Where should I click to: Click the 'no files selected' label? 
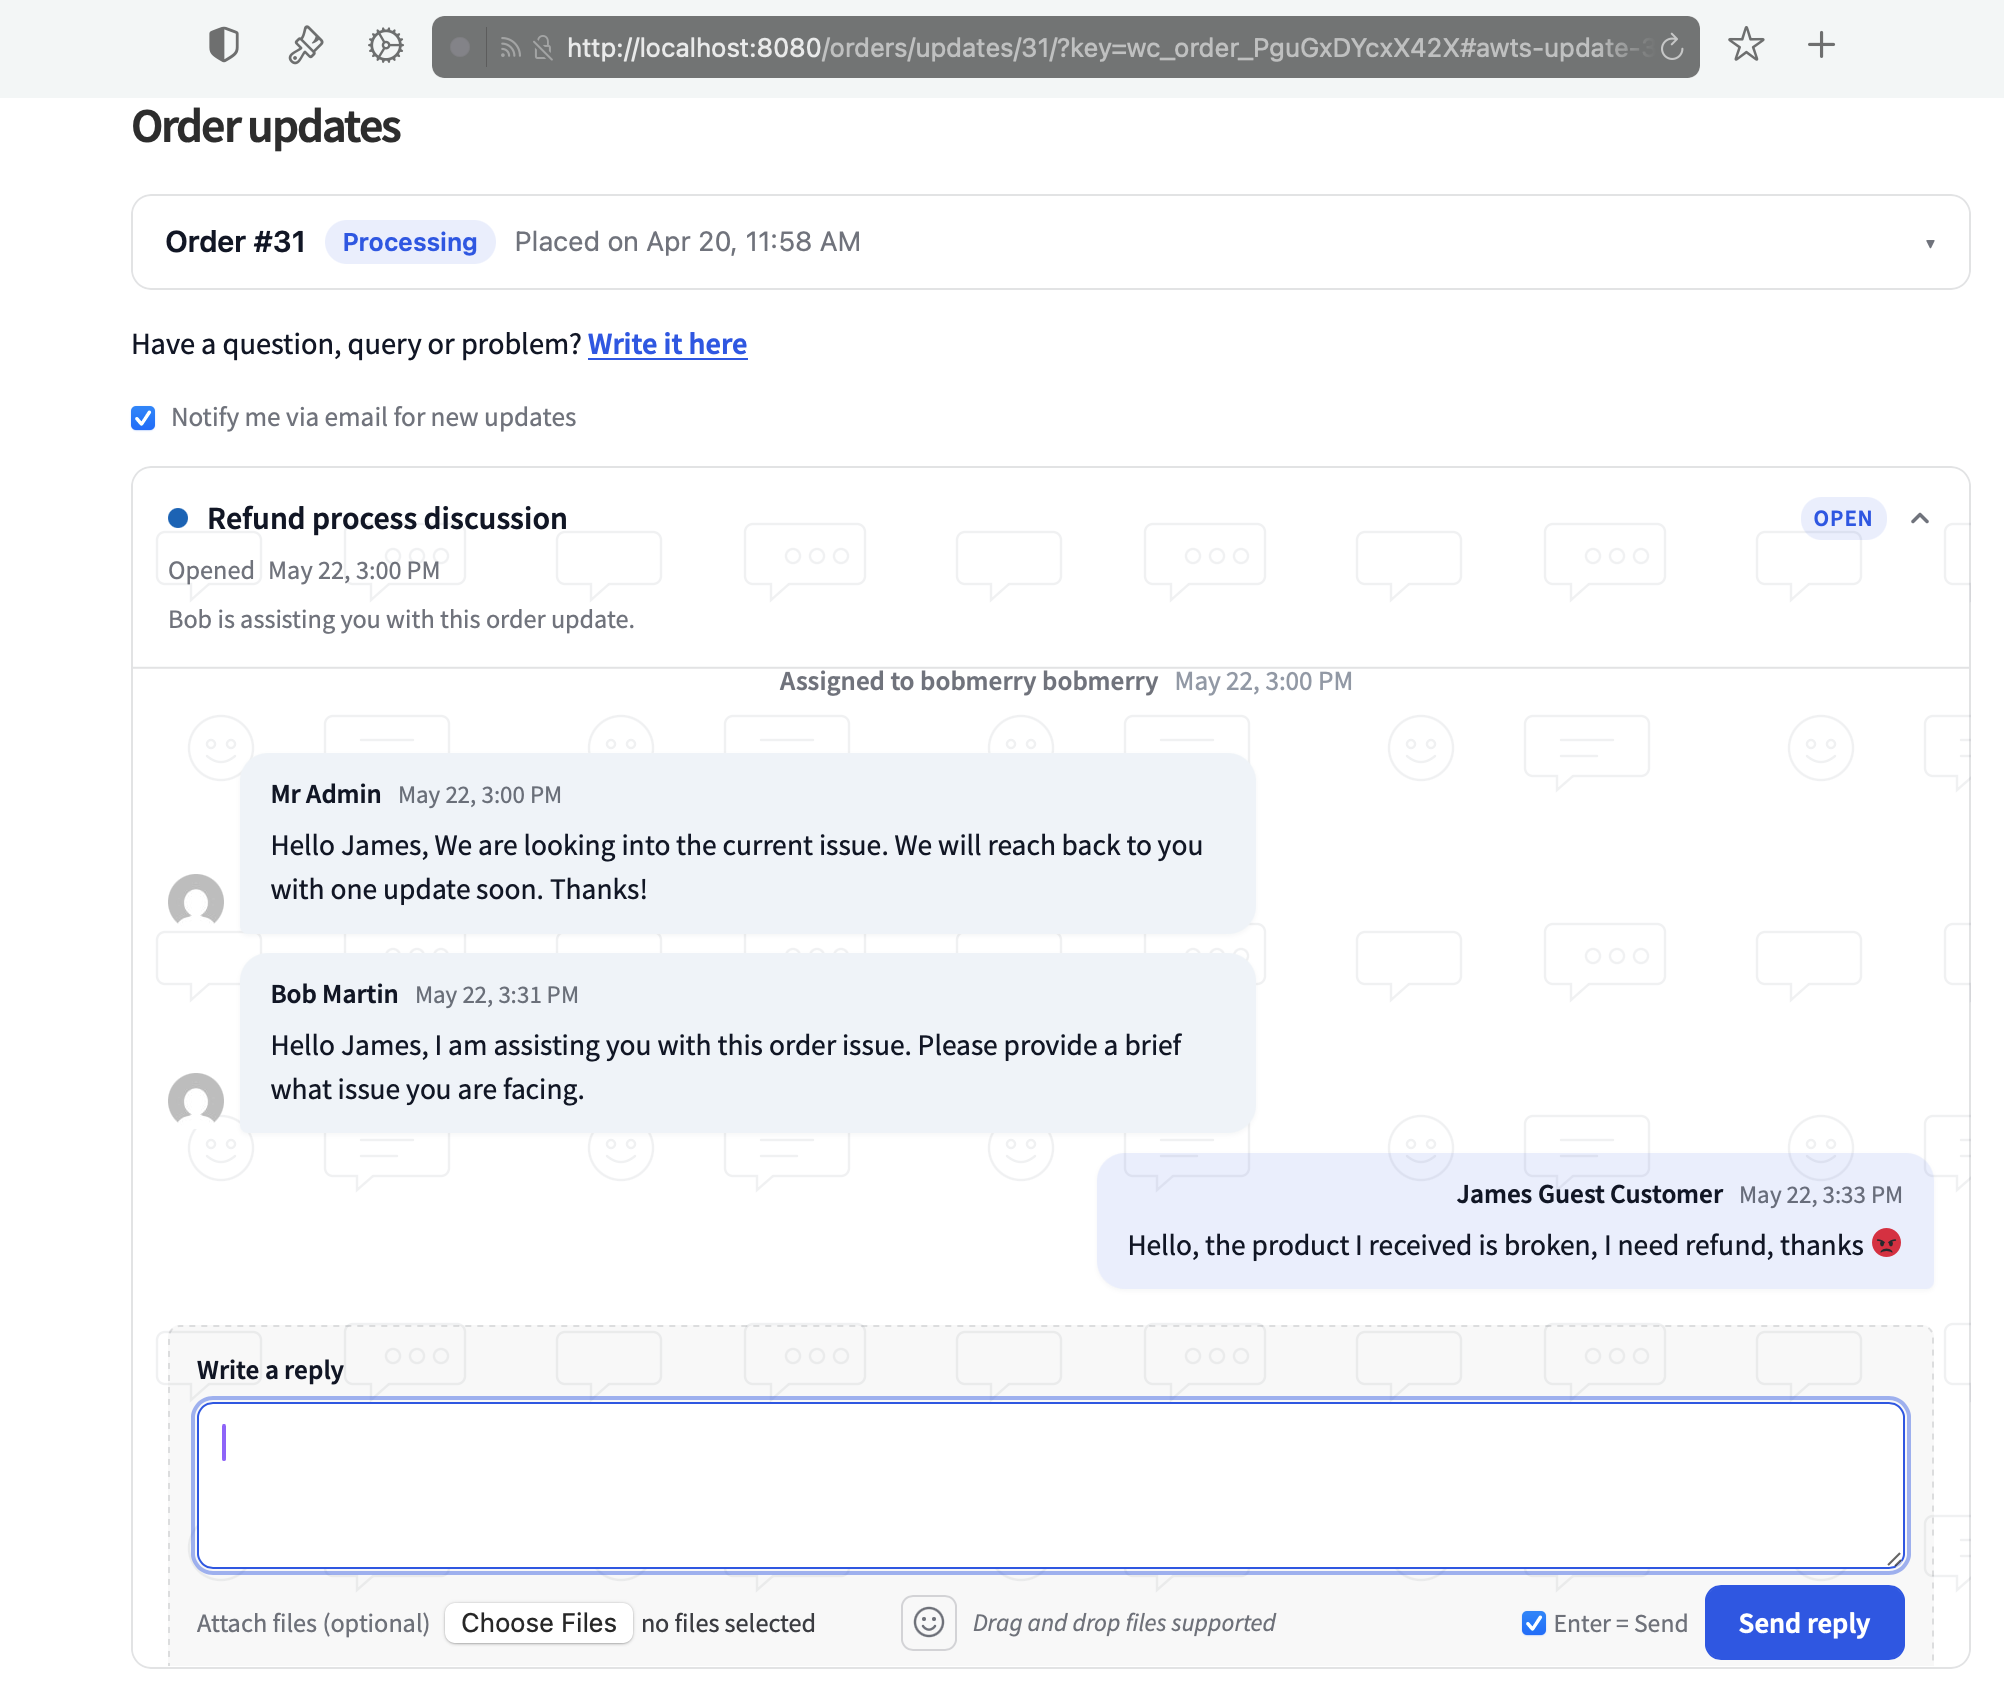coord(728,1623)
